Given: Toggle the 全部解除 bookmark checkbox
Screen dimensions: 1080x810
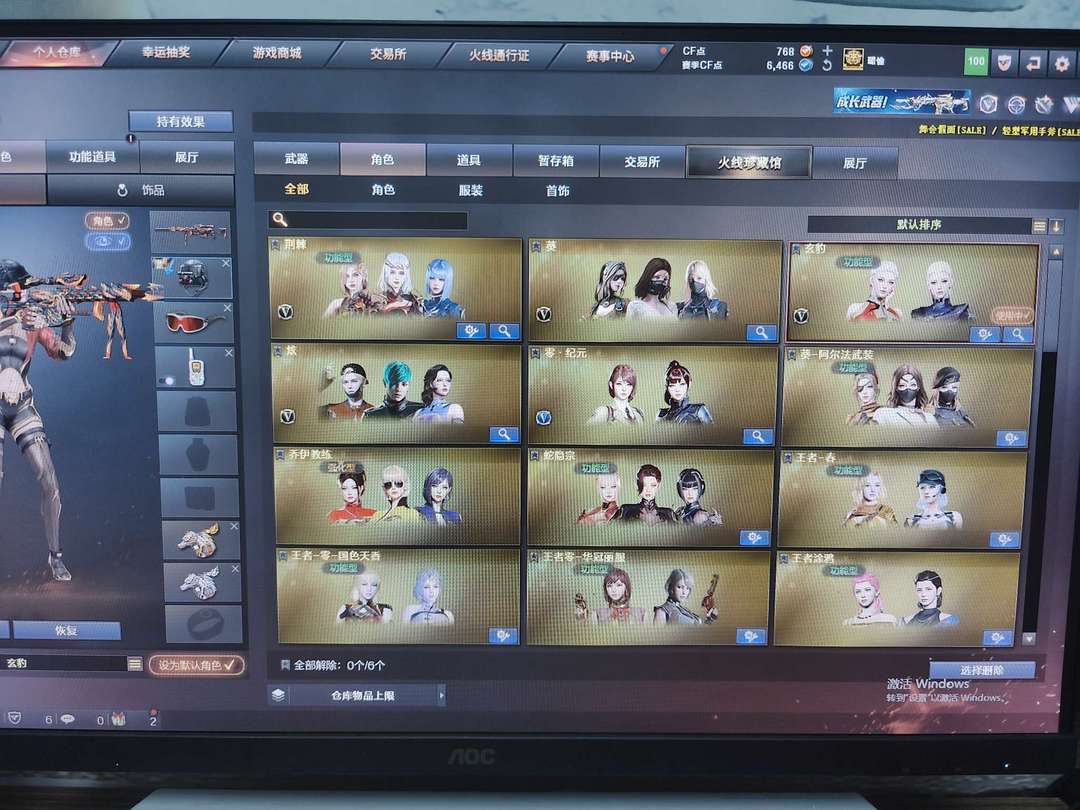Looking at the screenshot, I should [284, 665].
